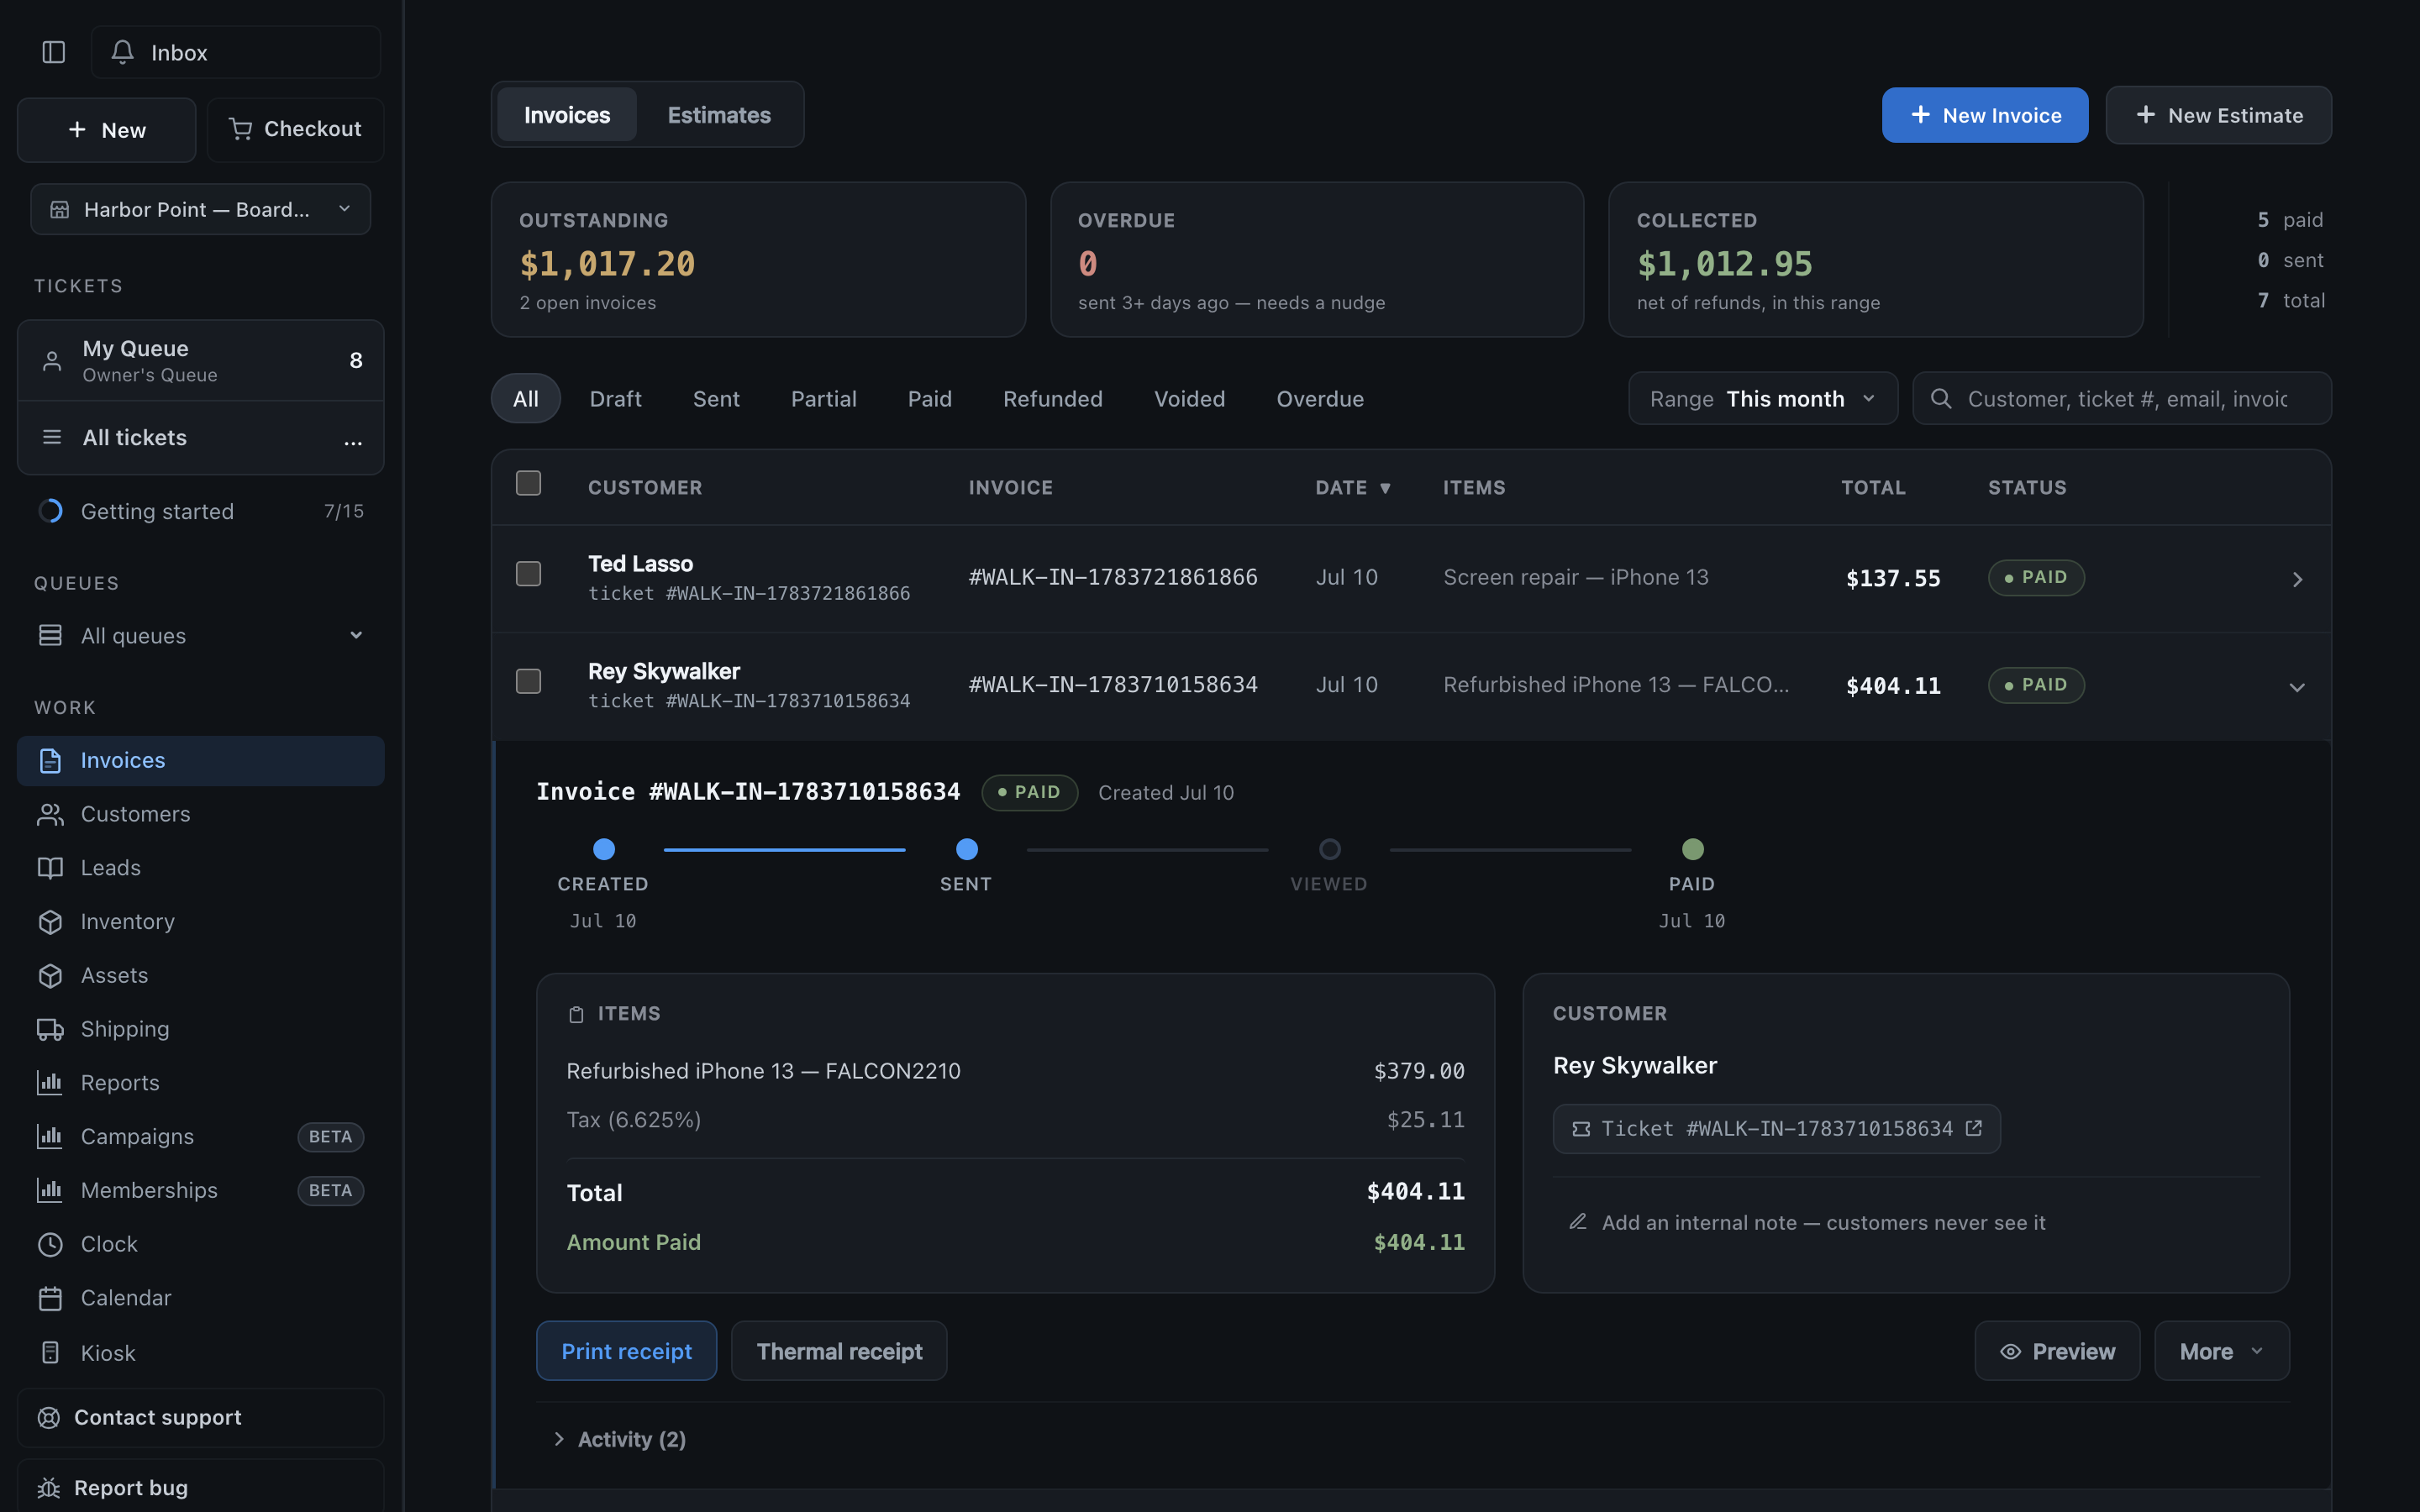2420x1512 pixels.
Task: Click the VIEWED timeline step dot
Action: (1329, 849)
